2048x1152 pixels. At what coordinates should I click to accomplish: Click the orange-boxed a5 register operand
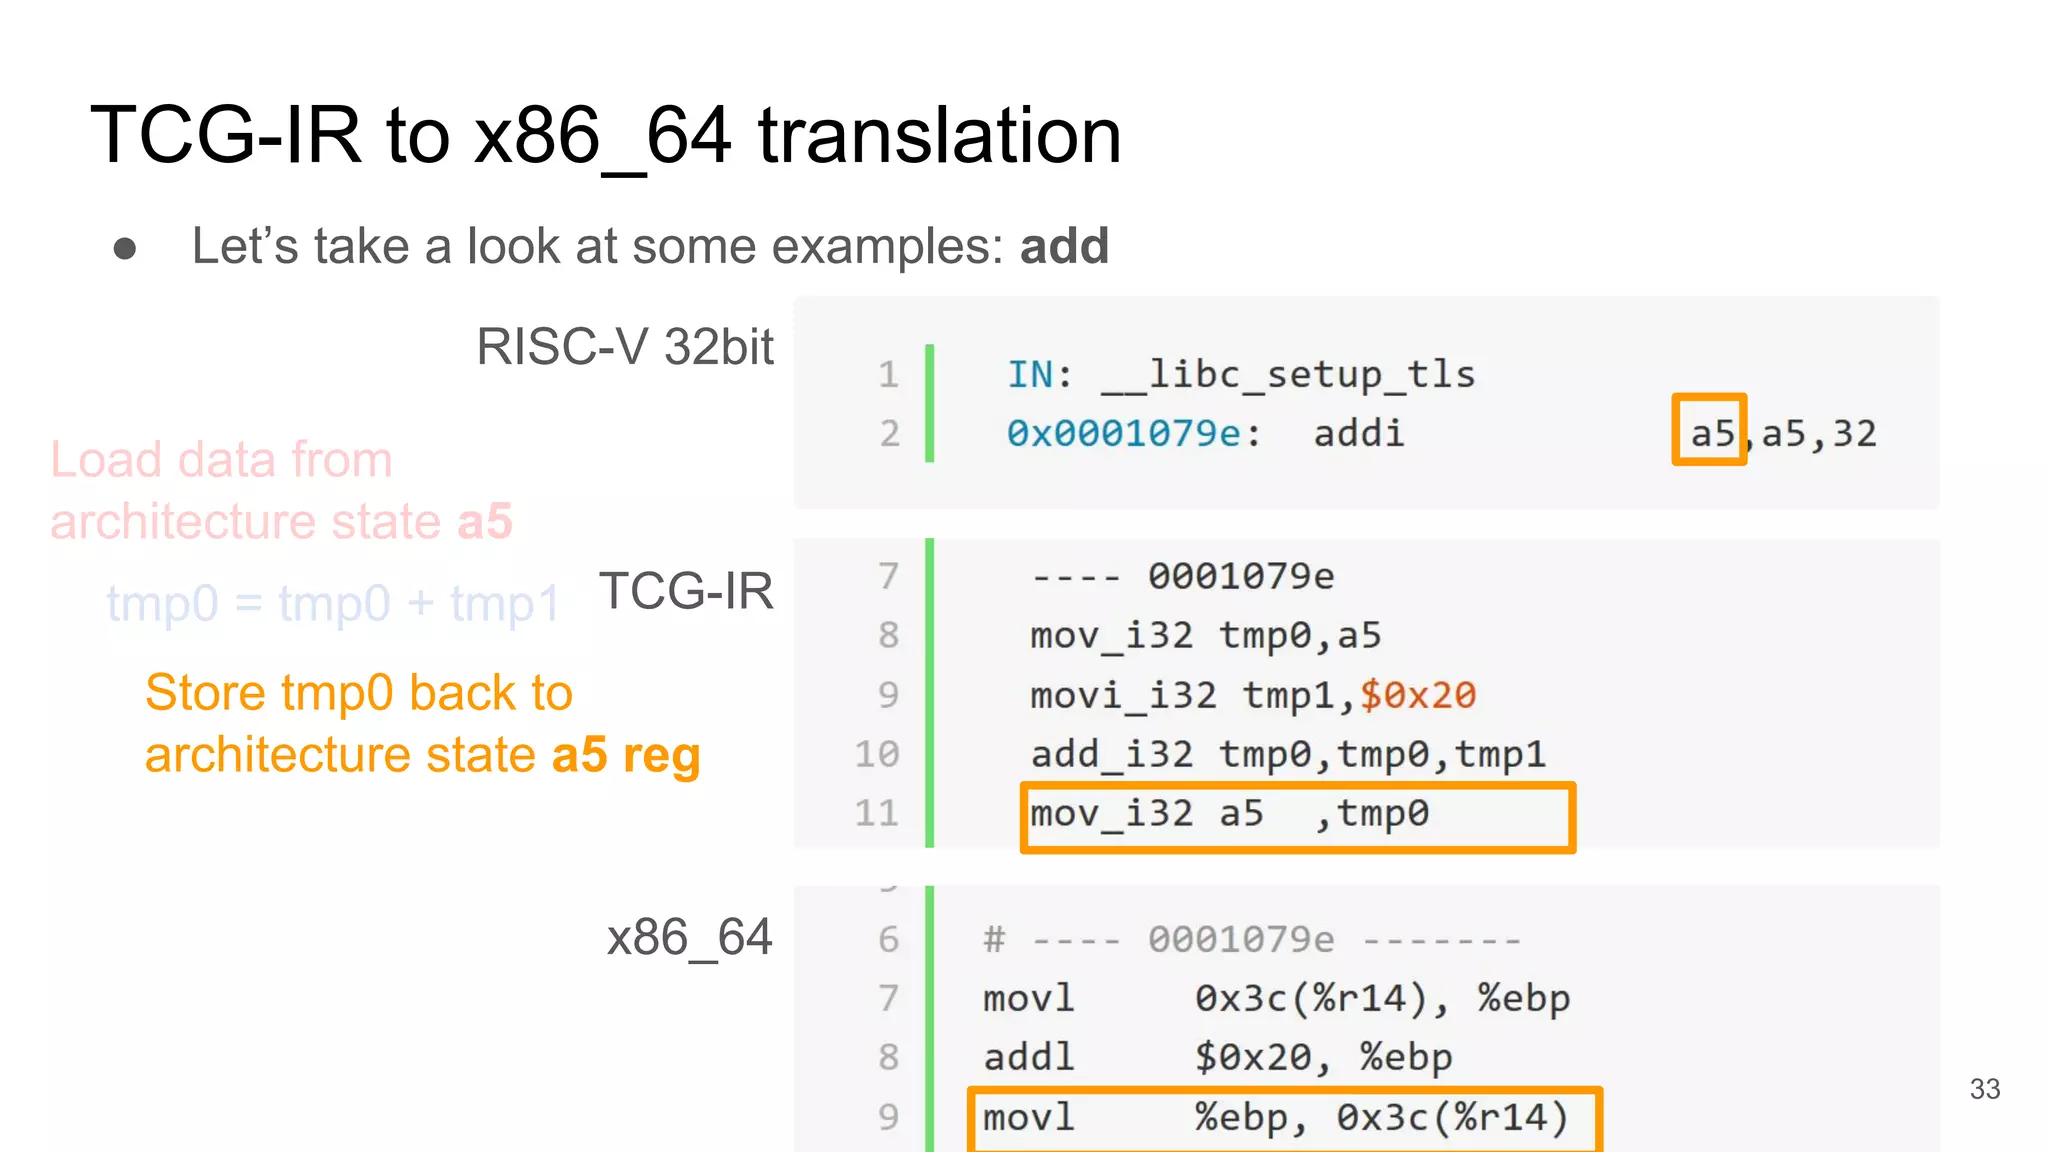pyautogui.click(x=1709, y=430)
